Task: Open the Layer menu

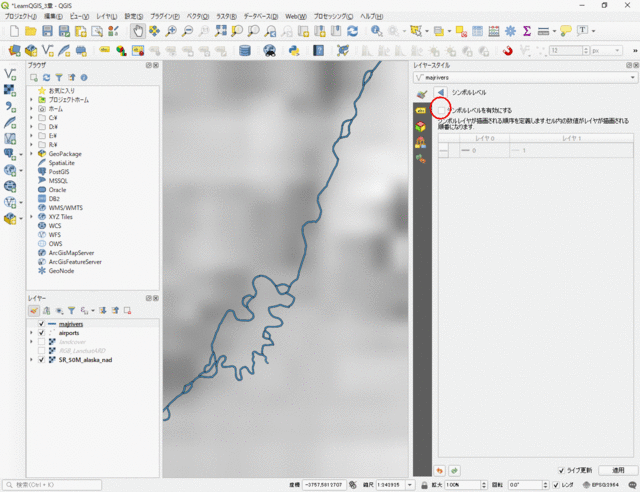Action: (x=107, y=16)
